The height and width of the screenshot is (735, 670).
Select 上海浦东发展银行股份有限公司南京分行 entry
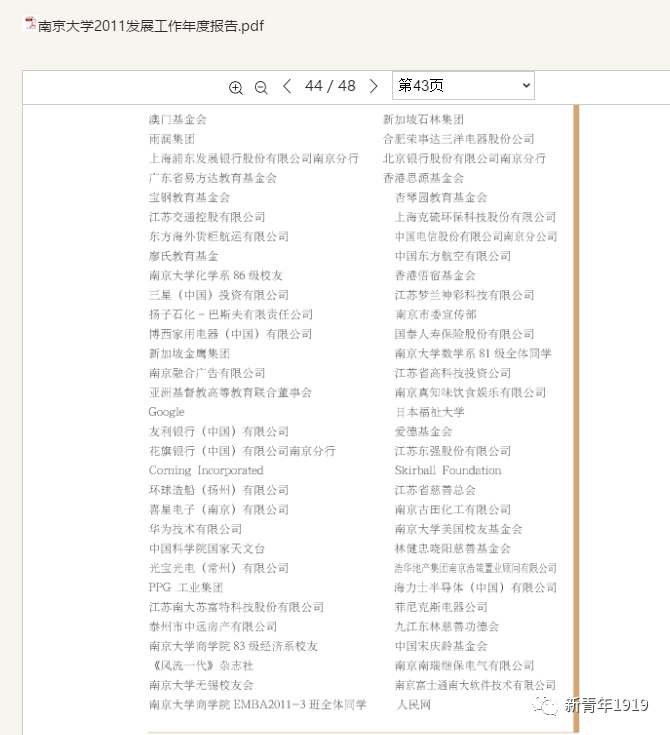(x=254, y=158)
